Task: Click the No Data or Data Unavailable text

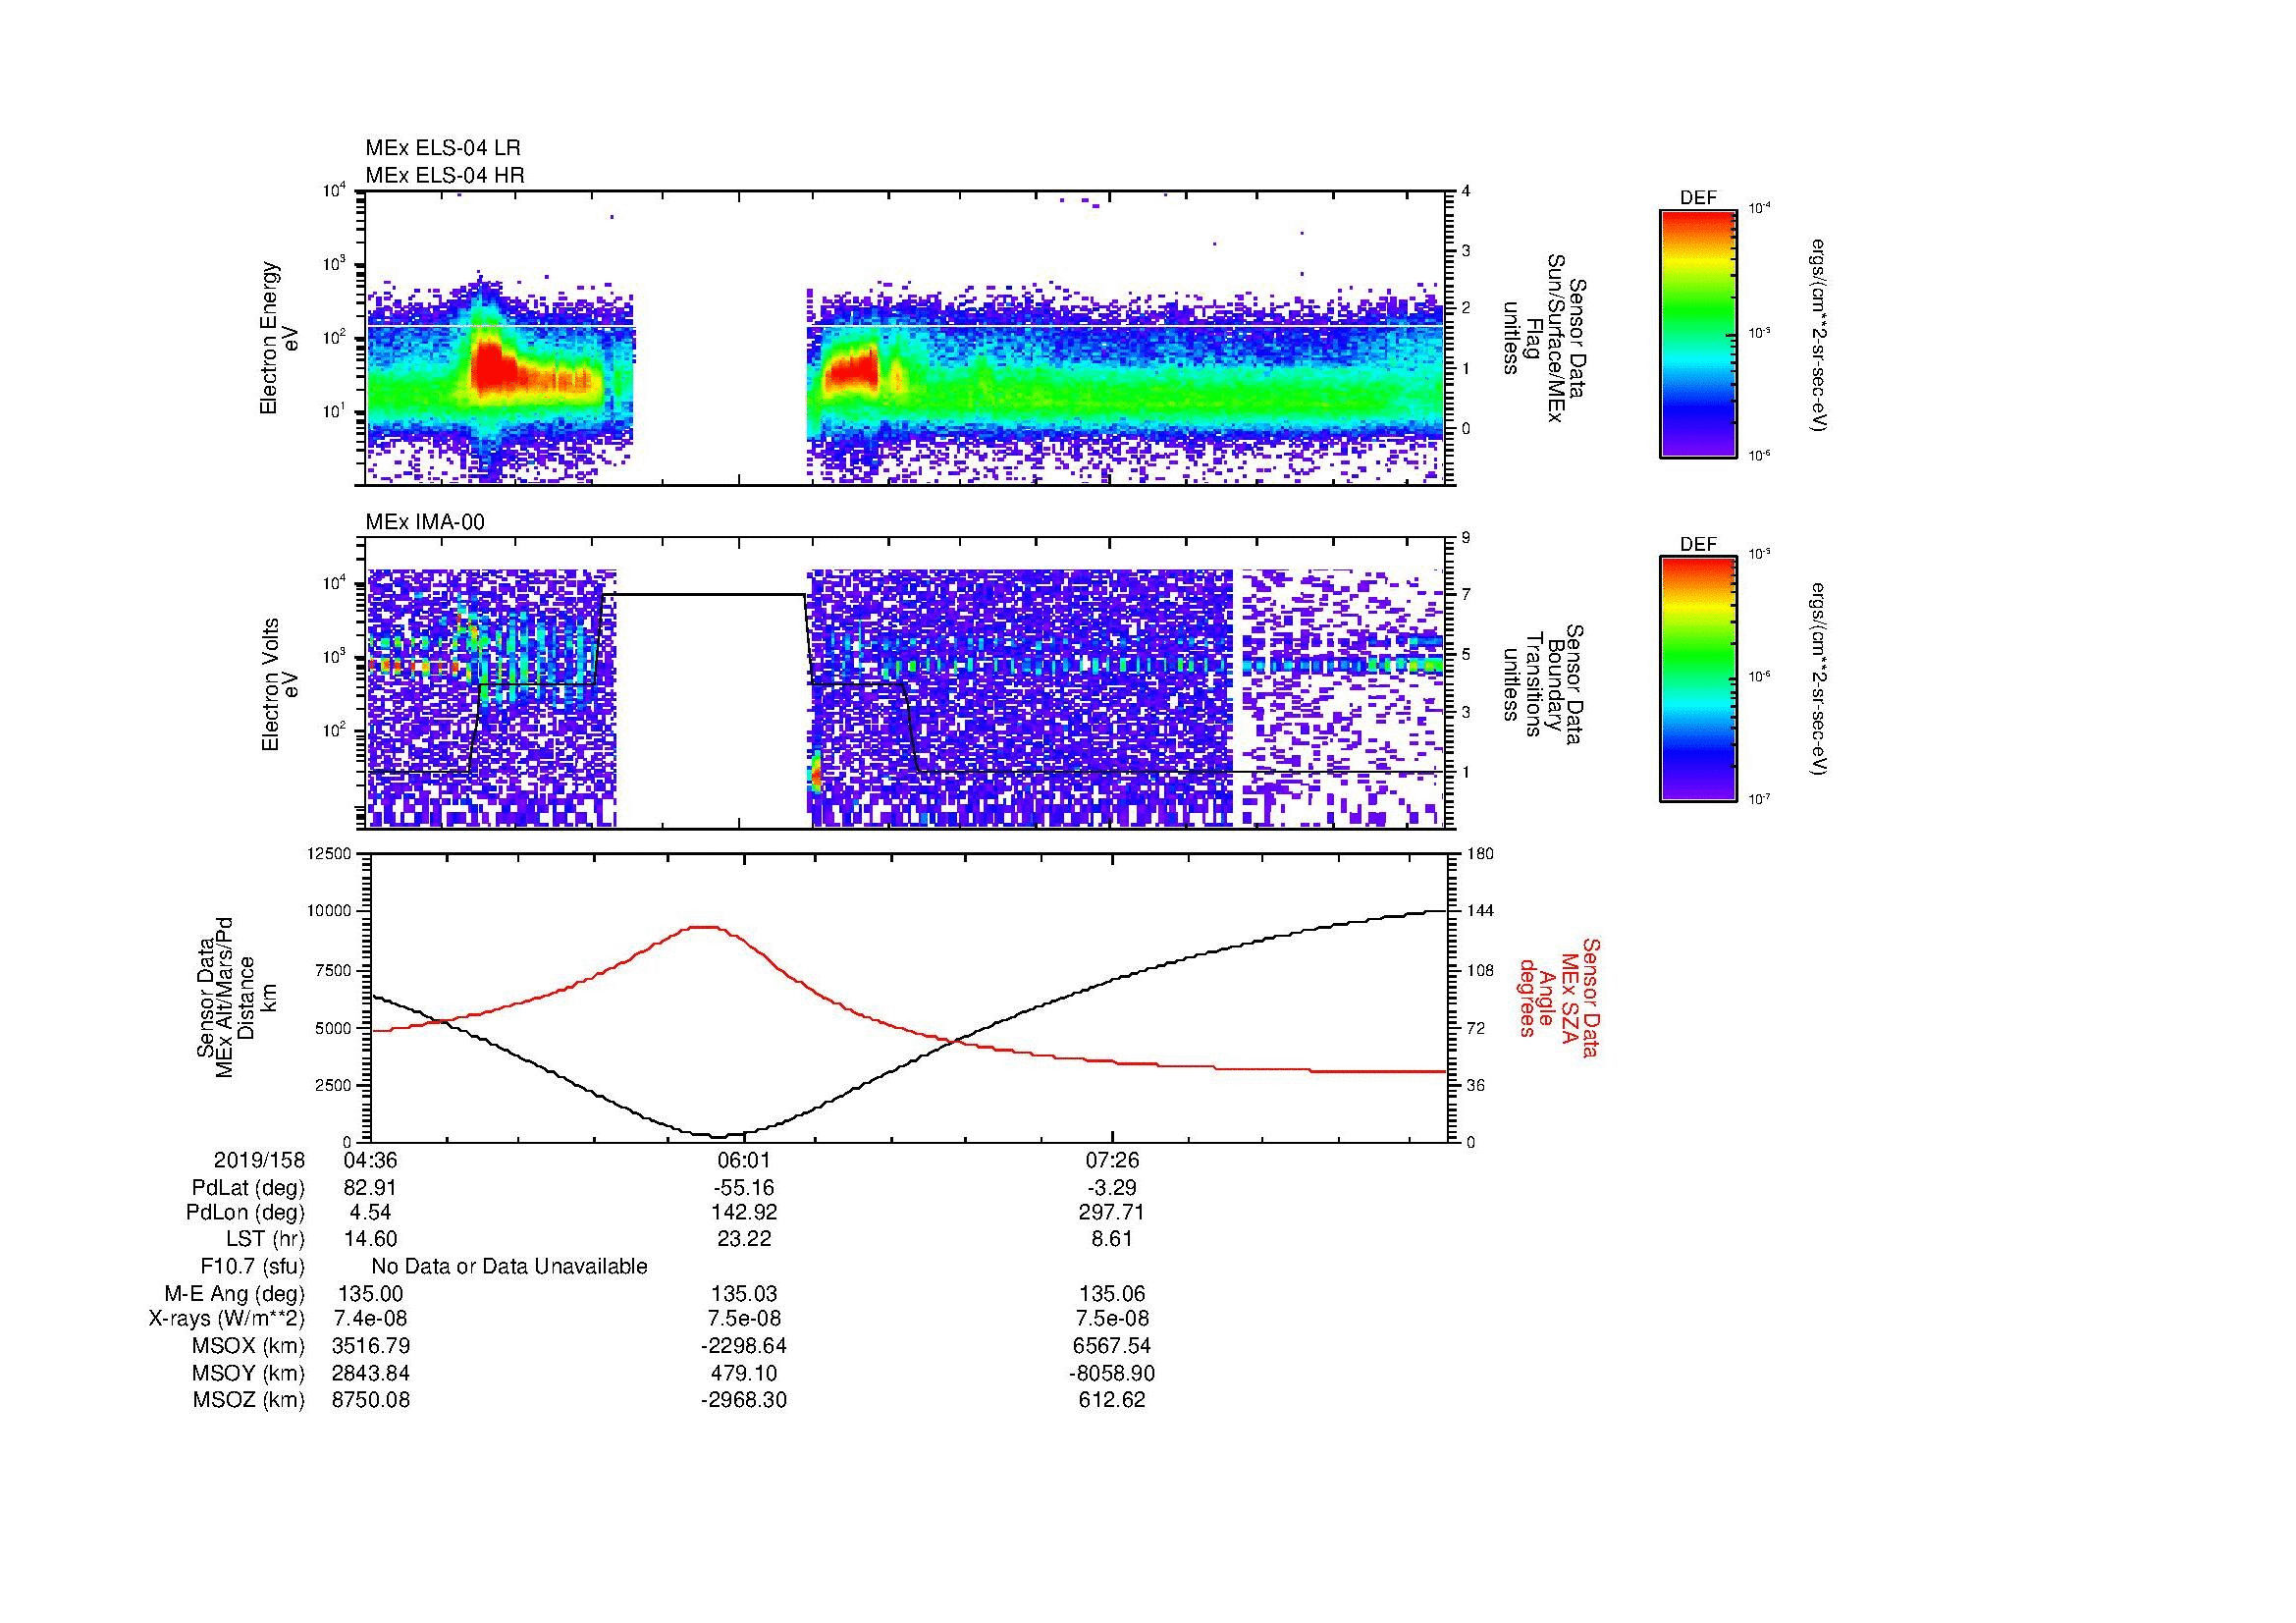Action: [509, 1267]
